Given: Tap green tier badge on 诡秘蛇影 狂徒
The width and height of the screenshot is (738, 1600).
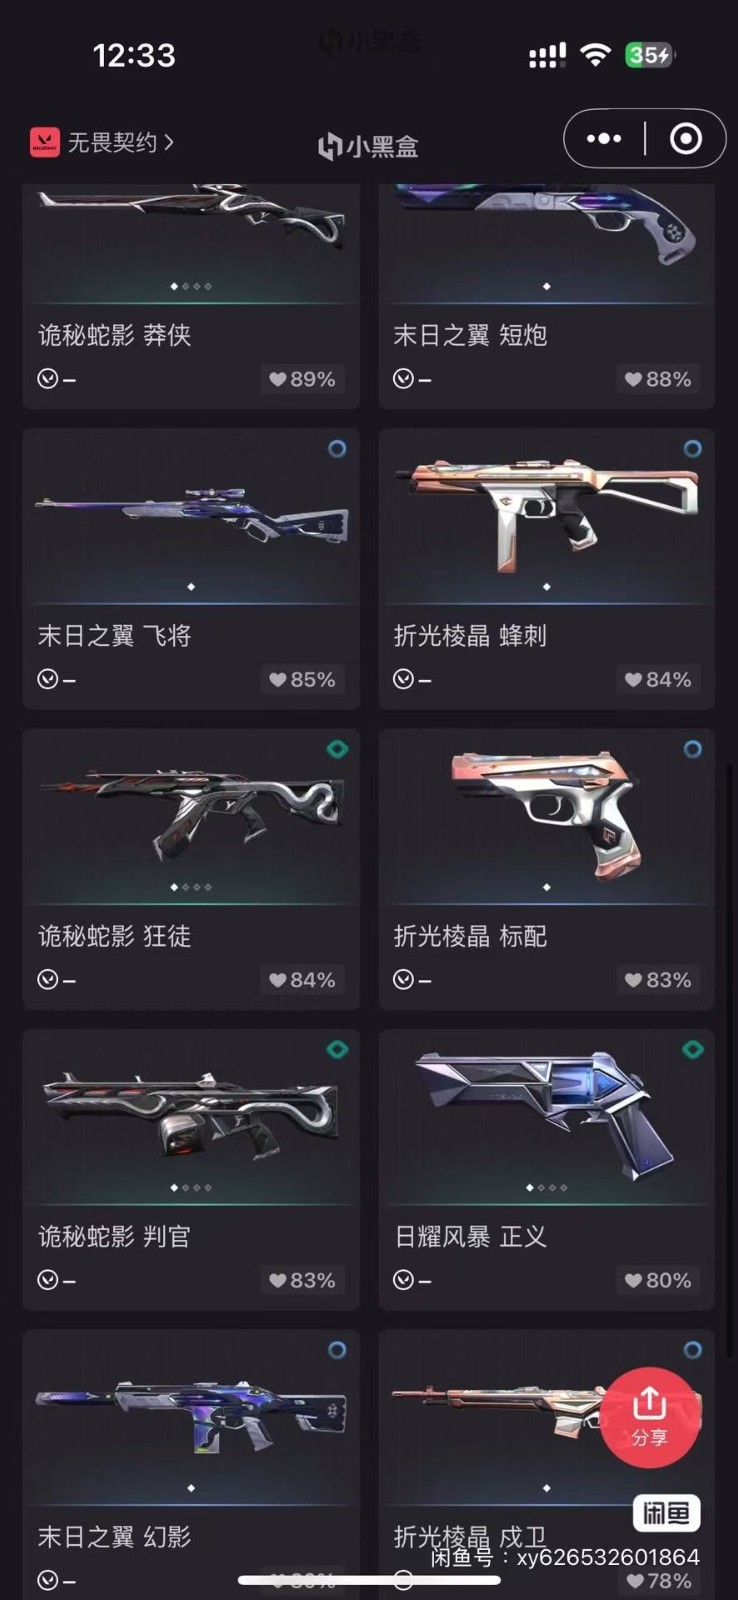Looking at the screenshot, I should click(337, 749).
